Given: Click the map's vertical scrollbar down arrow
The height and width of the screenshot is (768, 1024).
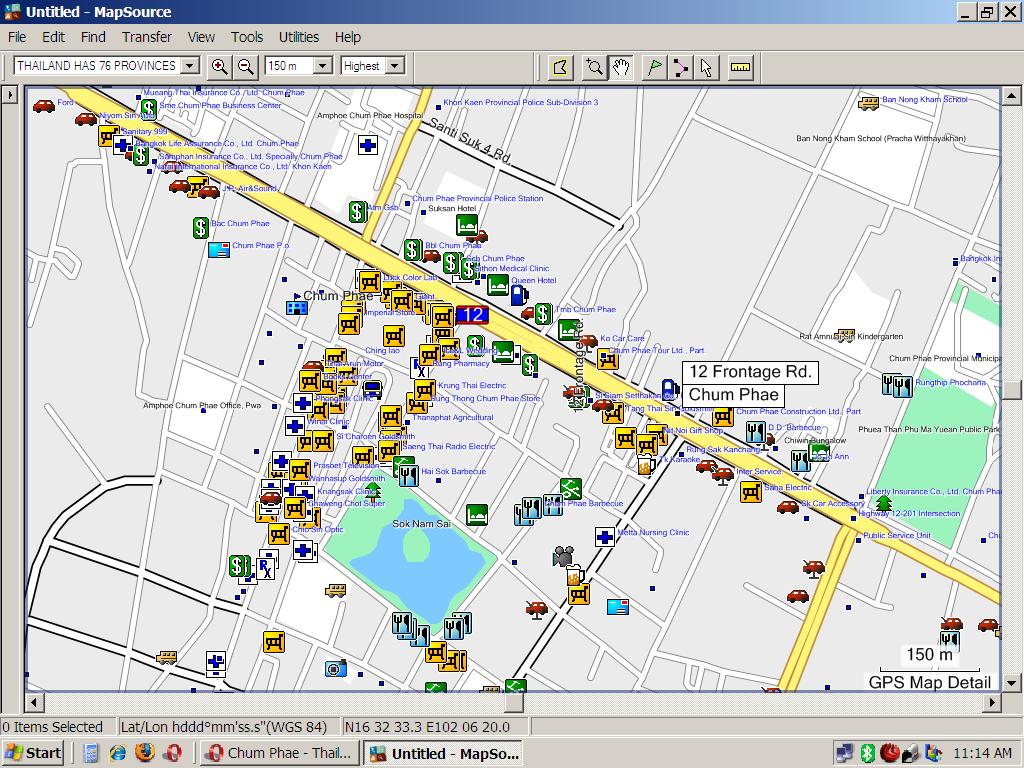Looking at the screenshot, I should (1012, 683).
